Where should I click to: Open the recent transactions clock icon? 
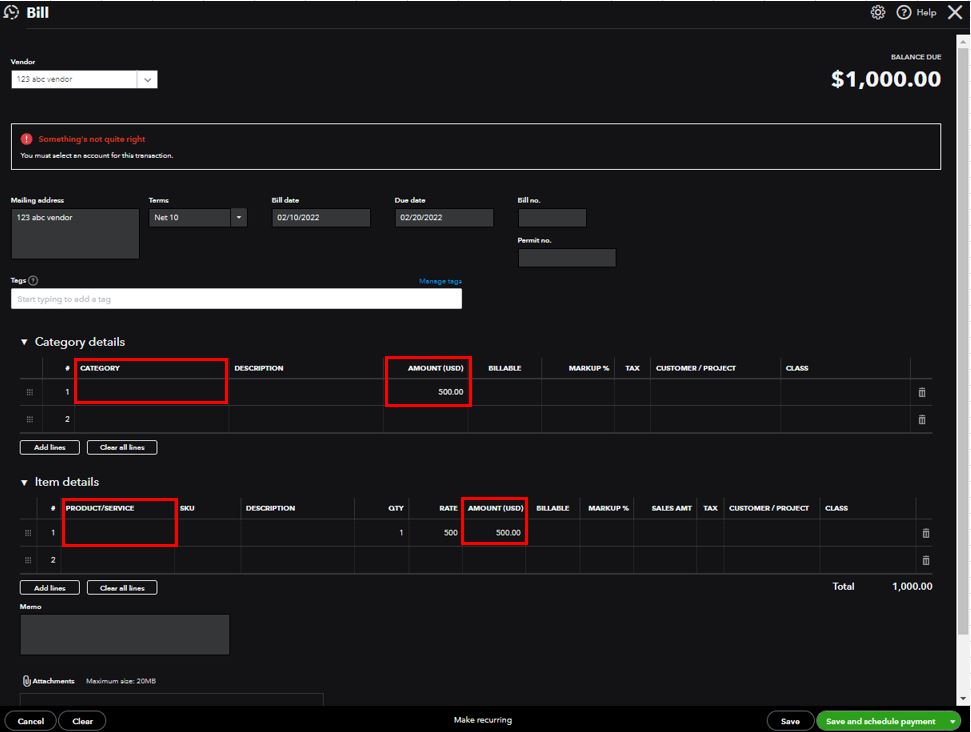(12, 13)
